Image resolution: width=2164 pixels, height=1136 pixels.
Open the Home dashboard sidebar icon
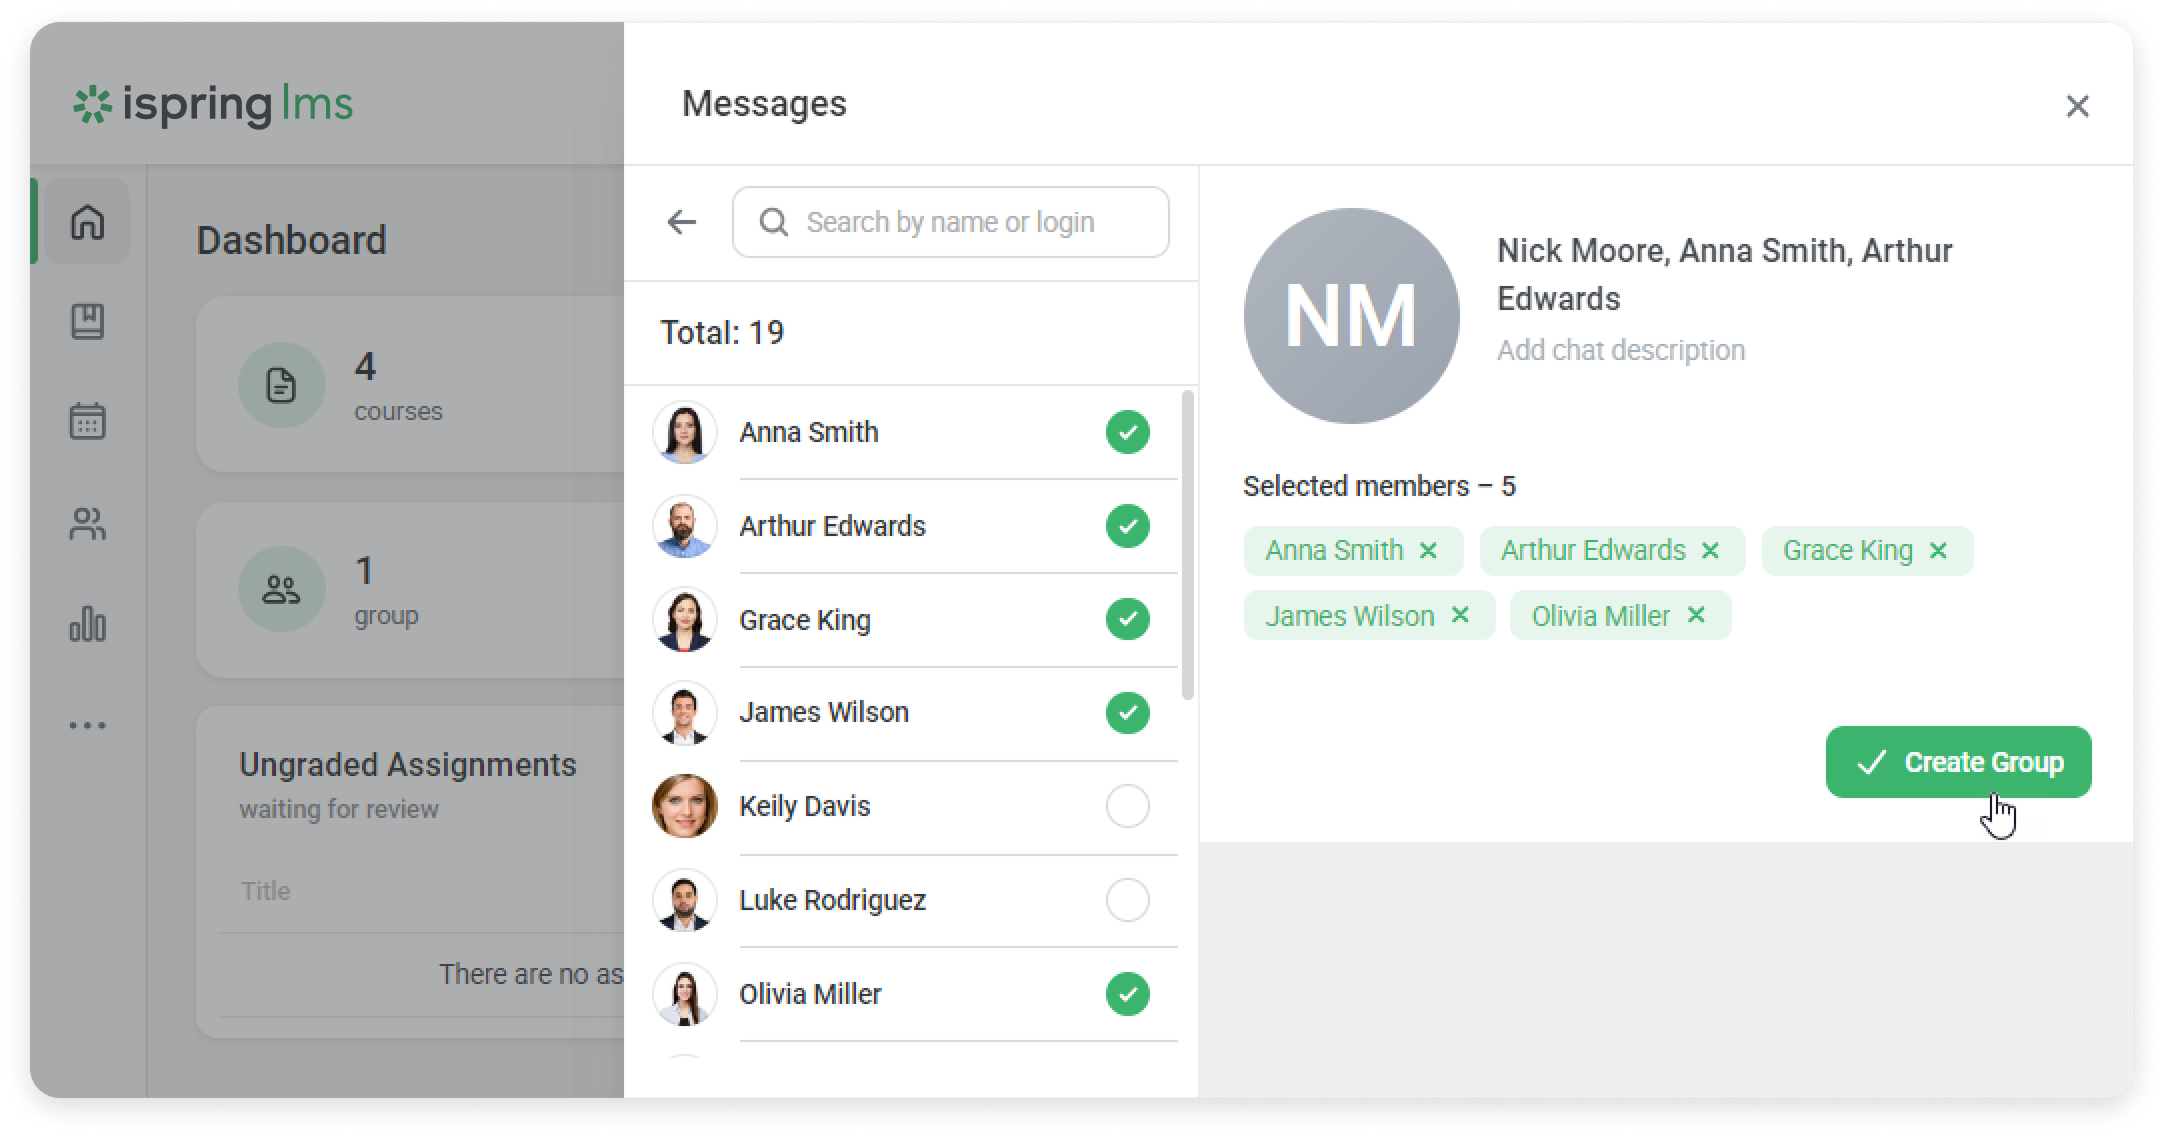point(88,221)
